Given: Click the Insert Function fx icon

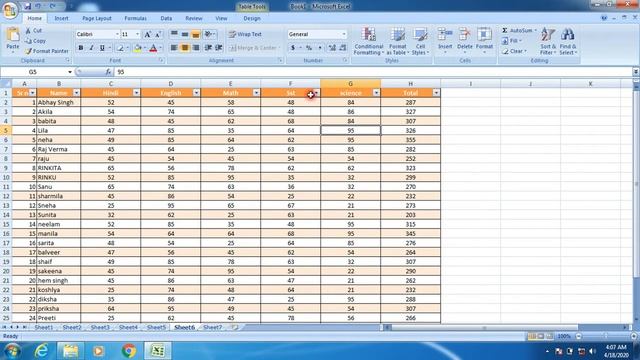Looking at the screenshot, I should 108,72.
